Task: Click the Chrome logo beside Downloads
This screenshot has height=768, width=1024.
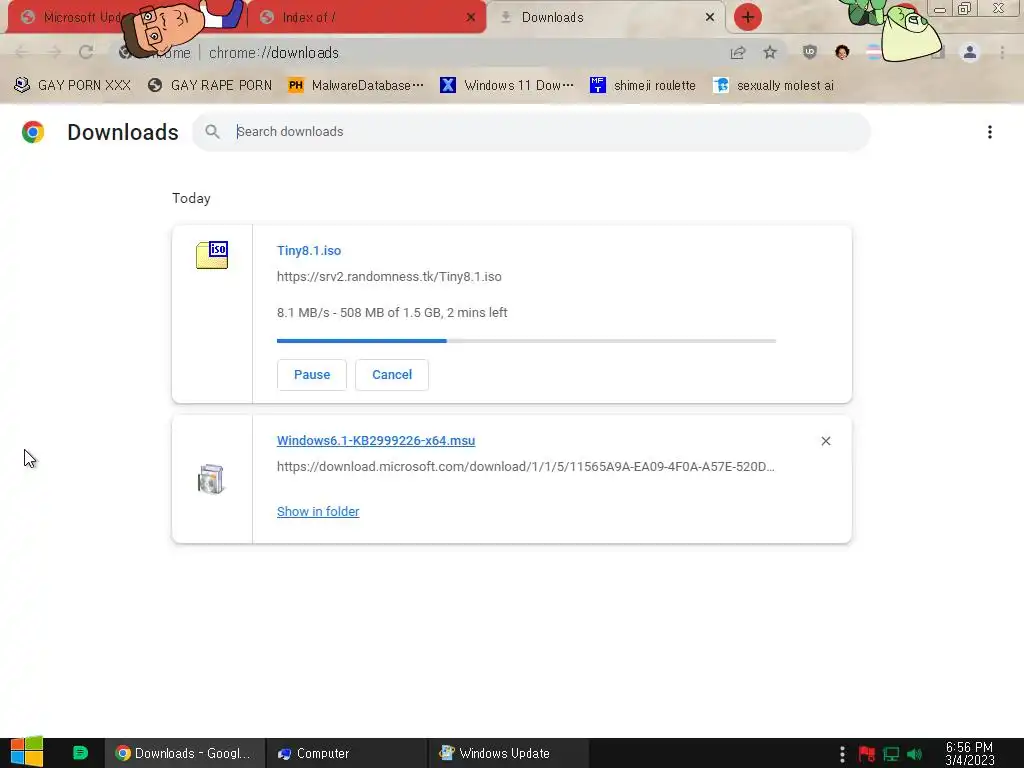Action: [33, 132]
